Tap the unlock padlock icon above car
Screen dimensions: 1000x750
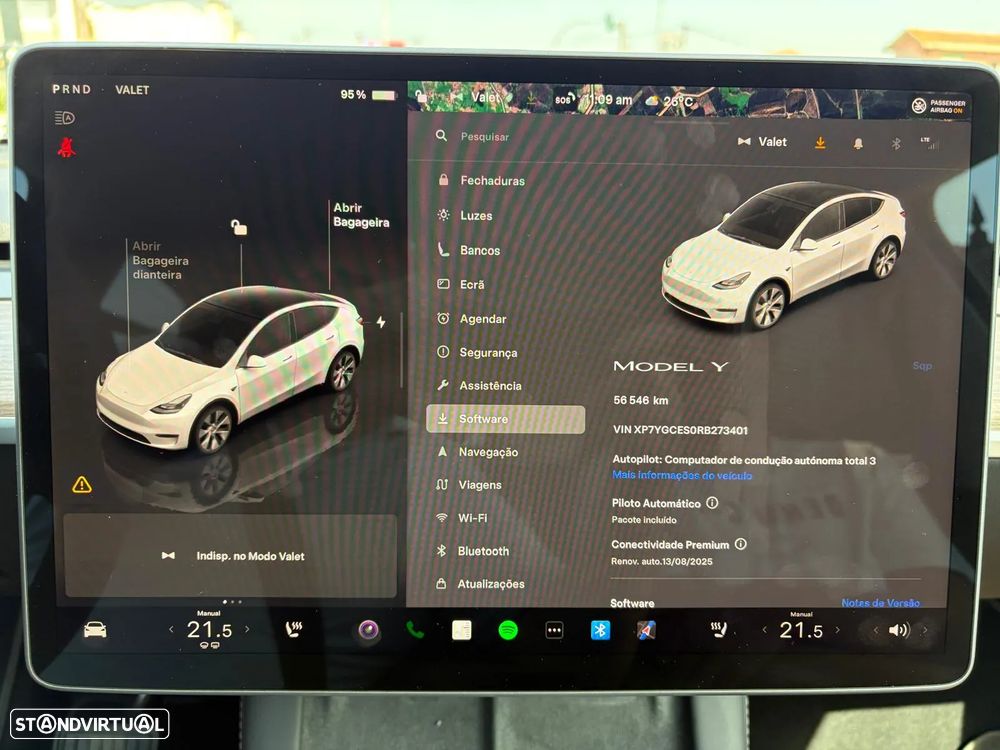pos(239,227)
